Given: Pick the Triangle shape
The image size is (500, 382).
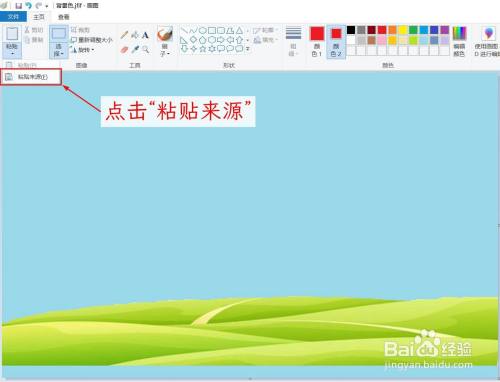Looking at the screenshot, I should pos(239,31).
